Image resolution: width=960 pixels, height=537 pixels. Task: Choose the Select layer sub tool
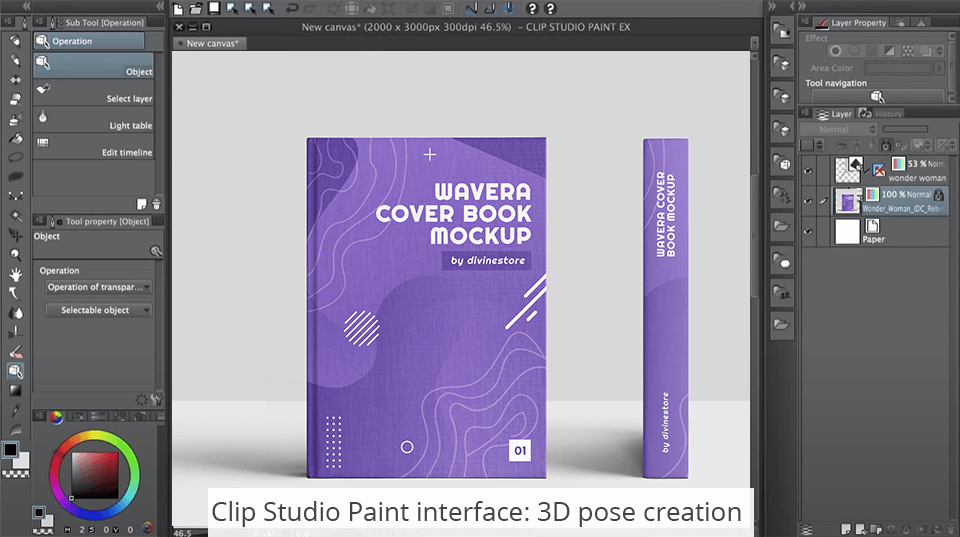tap(93, 92)
